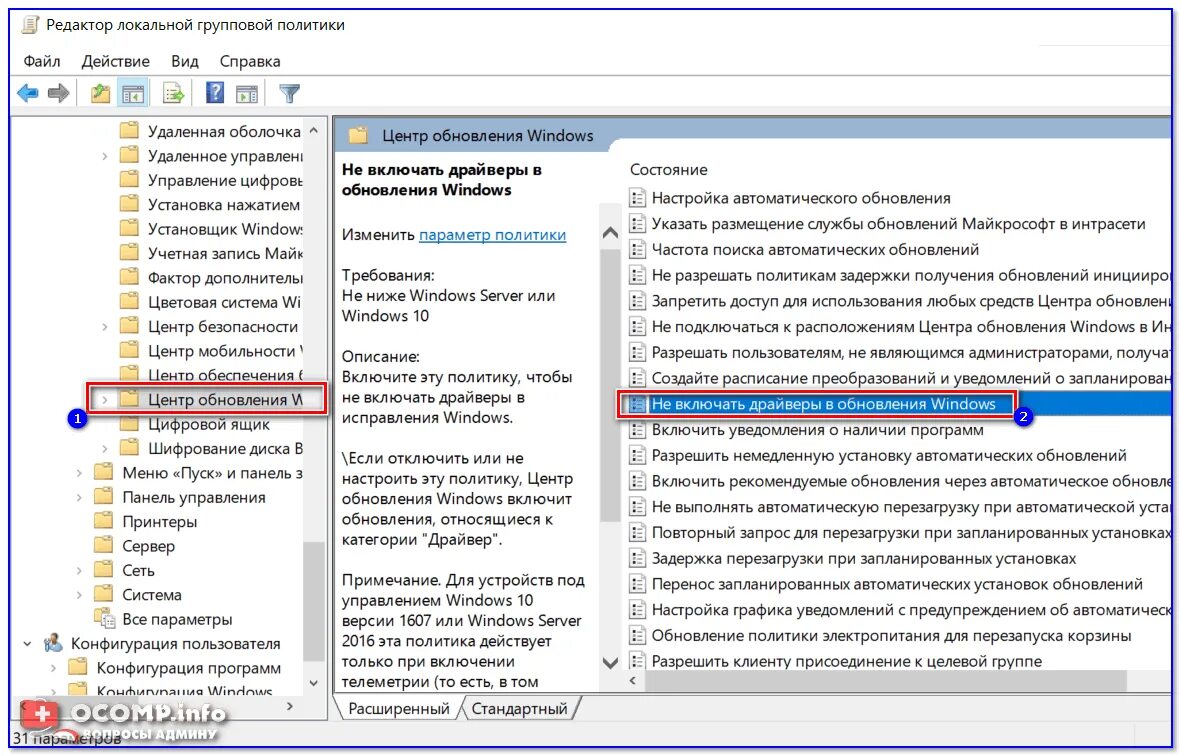Screen dimensions: 1181x756
Task: Click the folder icon of Цифровой ящик
Action: [130, 424]
